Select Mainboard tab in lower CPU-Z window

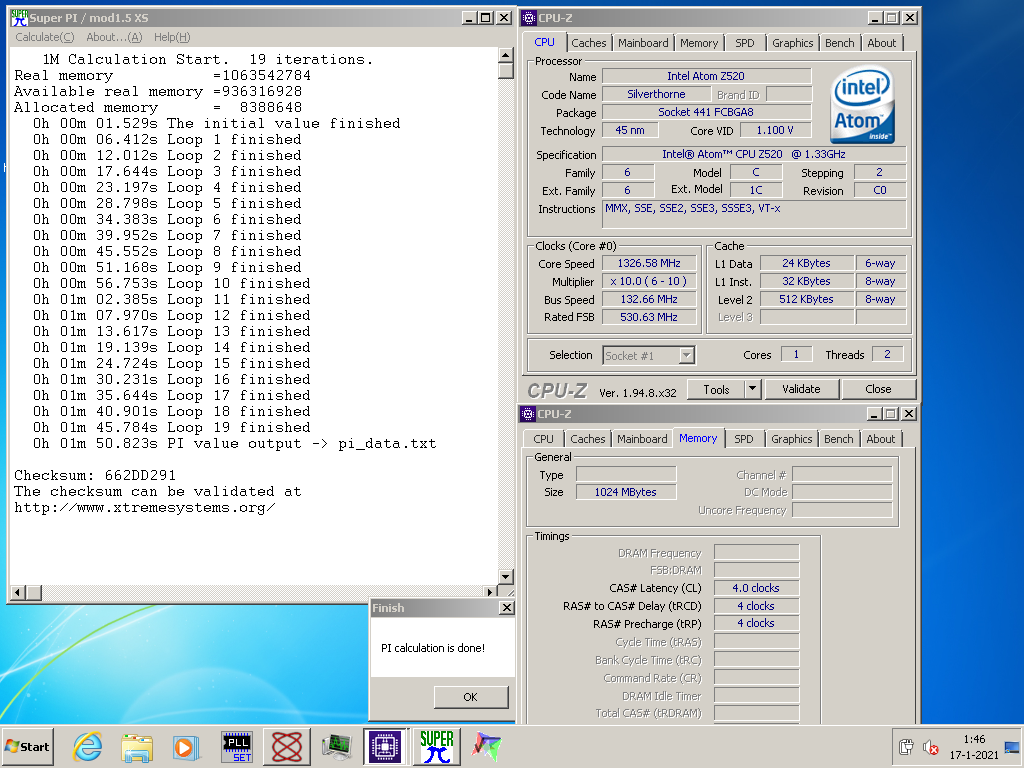(x=642, y=439)
